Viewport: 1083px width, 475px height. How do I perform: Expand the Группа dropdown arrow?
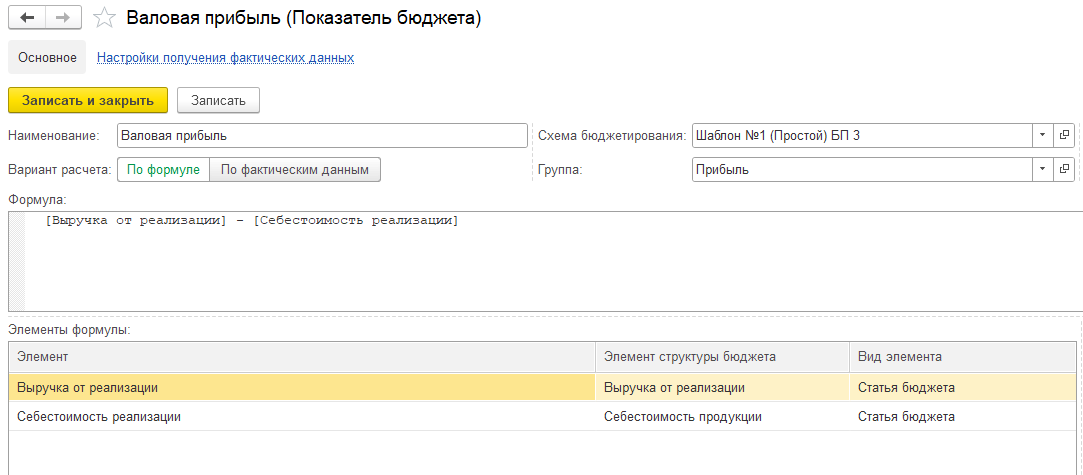pos(1043,169)
